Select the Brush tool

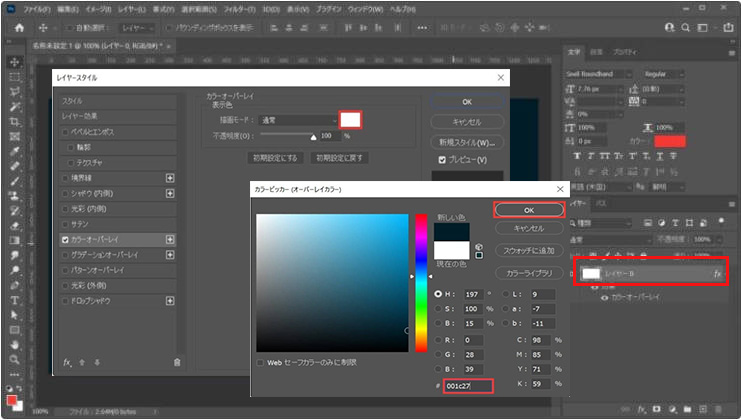click(x=15, y=181)
